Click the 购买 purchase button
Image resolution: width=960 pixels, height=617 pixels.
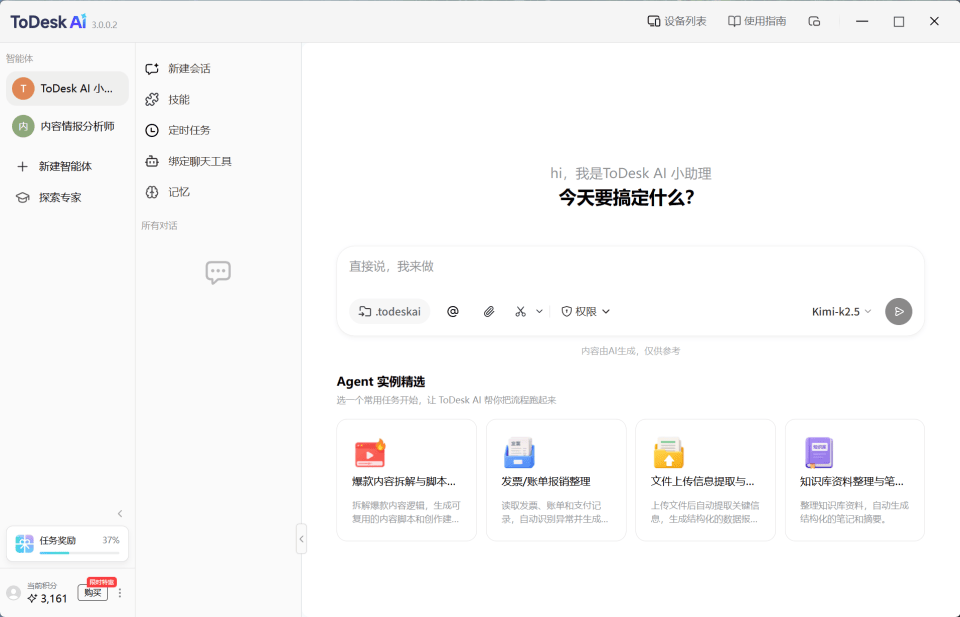[92, 593]
